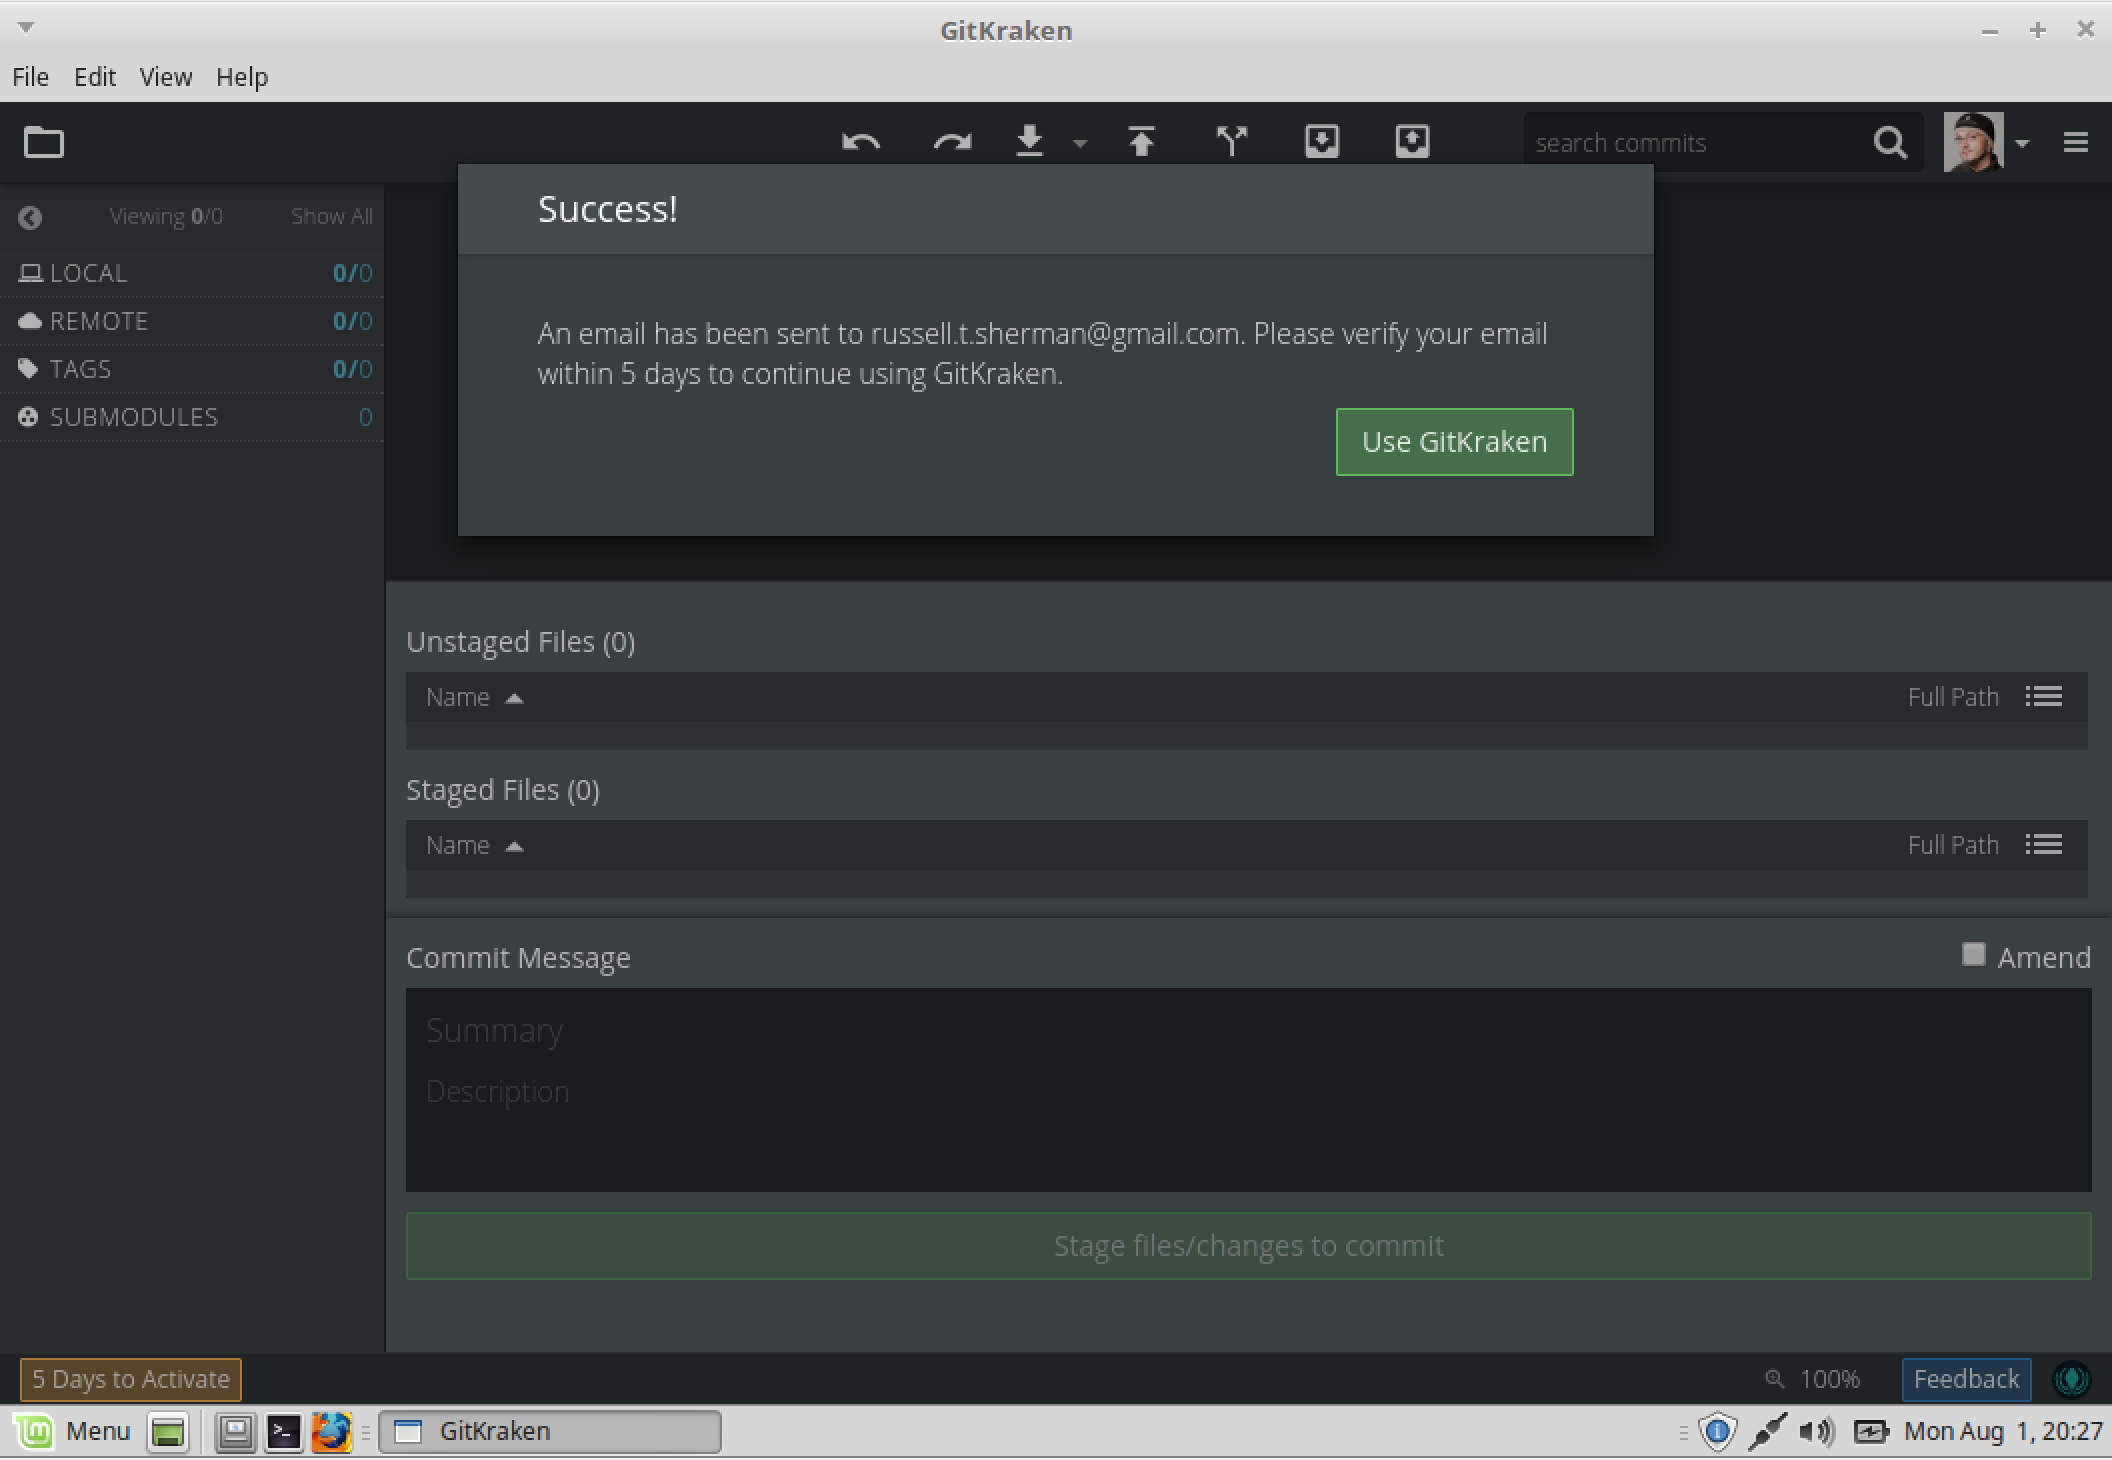Toggle Unstaged Files list view icon

[x=2044, y=696]
